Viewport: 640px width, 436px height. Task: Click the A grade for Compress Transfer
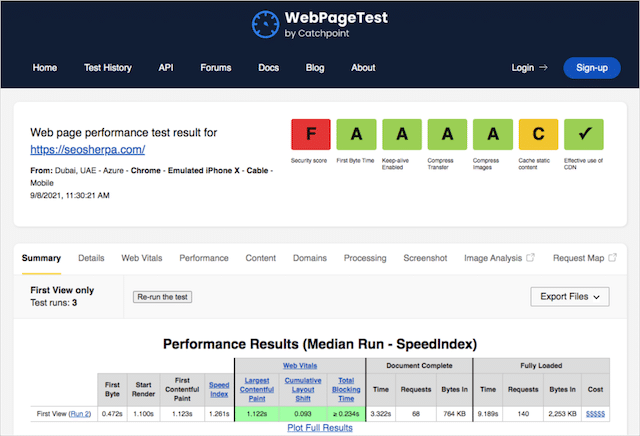[447, 134]
